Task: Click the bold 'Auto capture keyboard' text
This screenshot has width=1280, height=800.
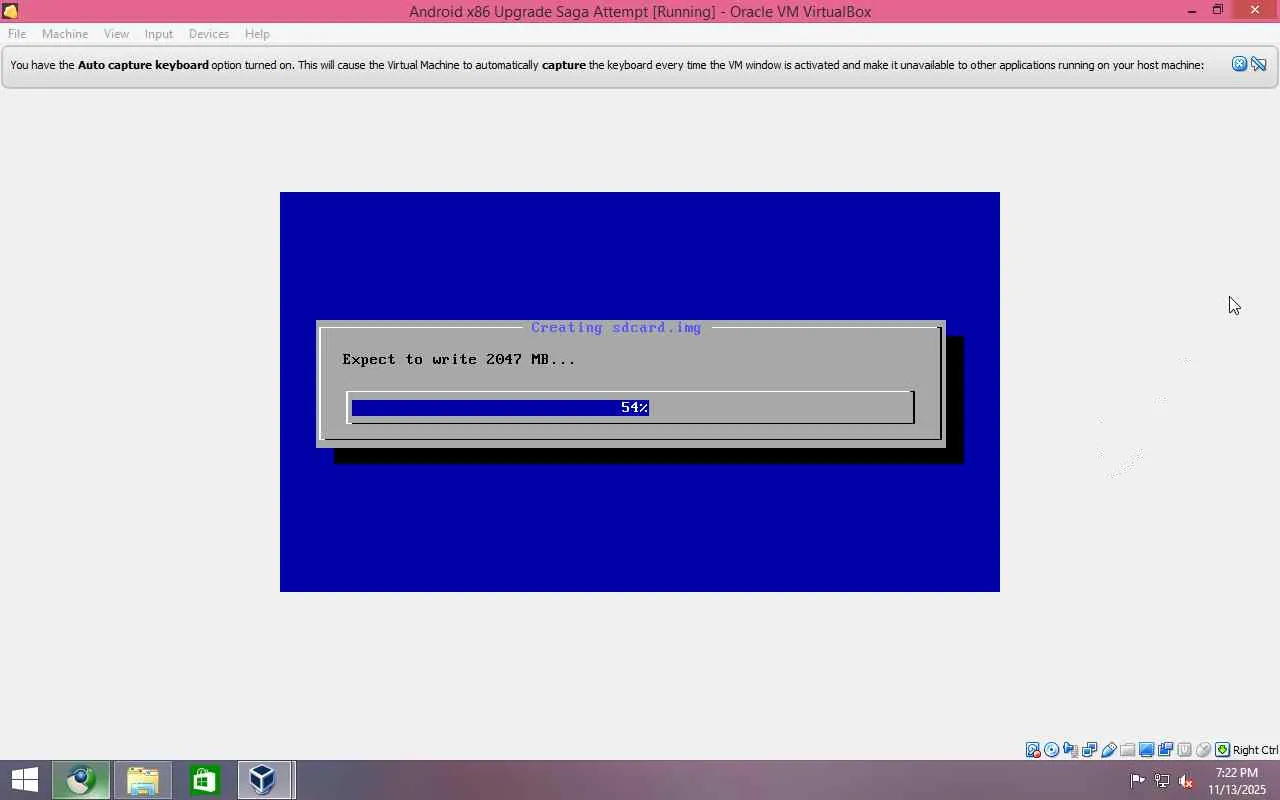Action: [143, 65]
